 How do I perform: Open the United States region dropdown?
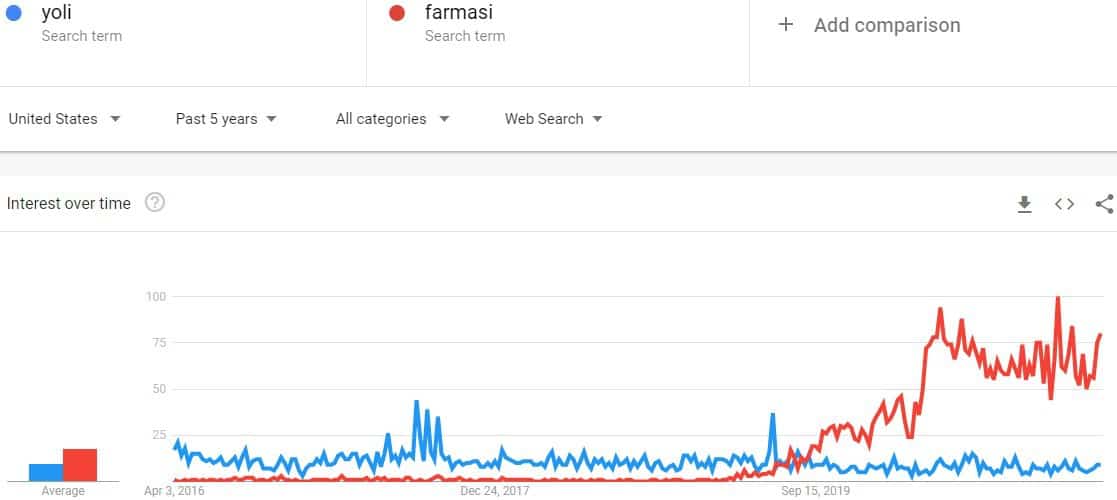[x=64, y=119]
